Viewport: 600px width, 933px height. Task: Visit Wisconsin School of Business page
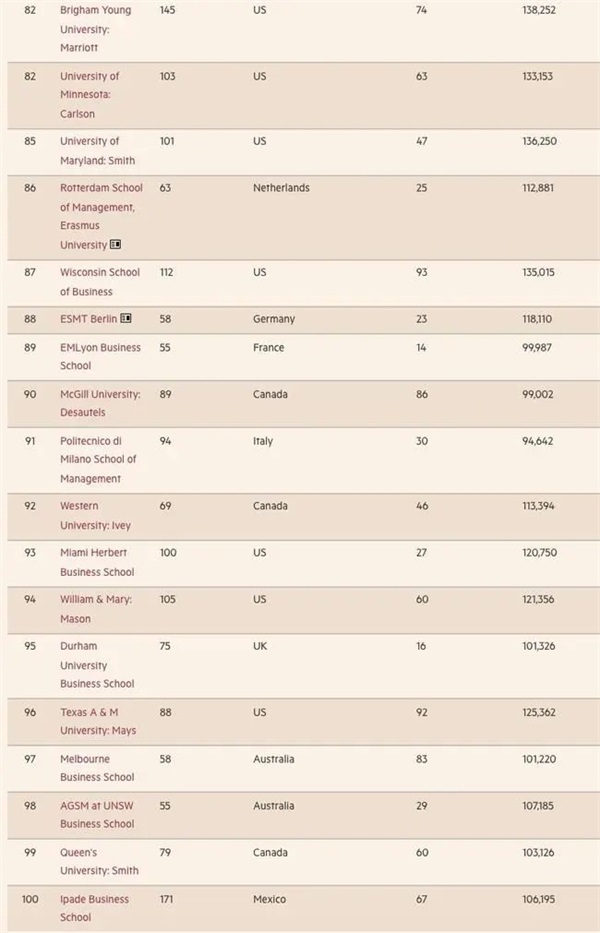(99, 282)
